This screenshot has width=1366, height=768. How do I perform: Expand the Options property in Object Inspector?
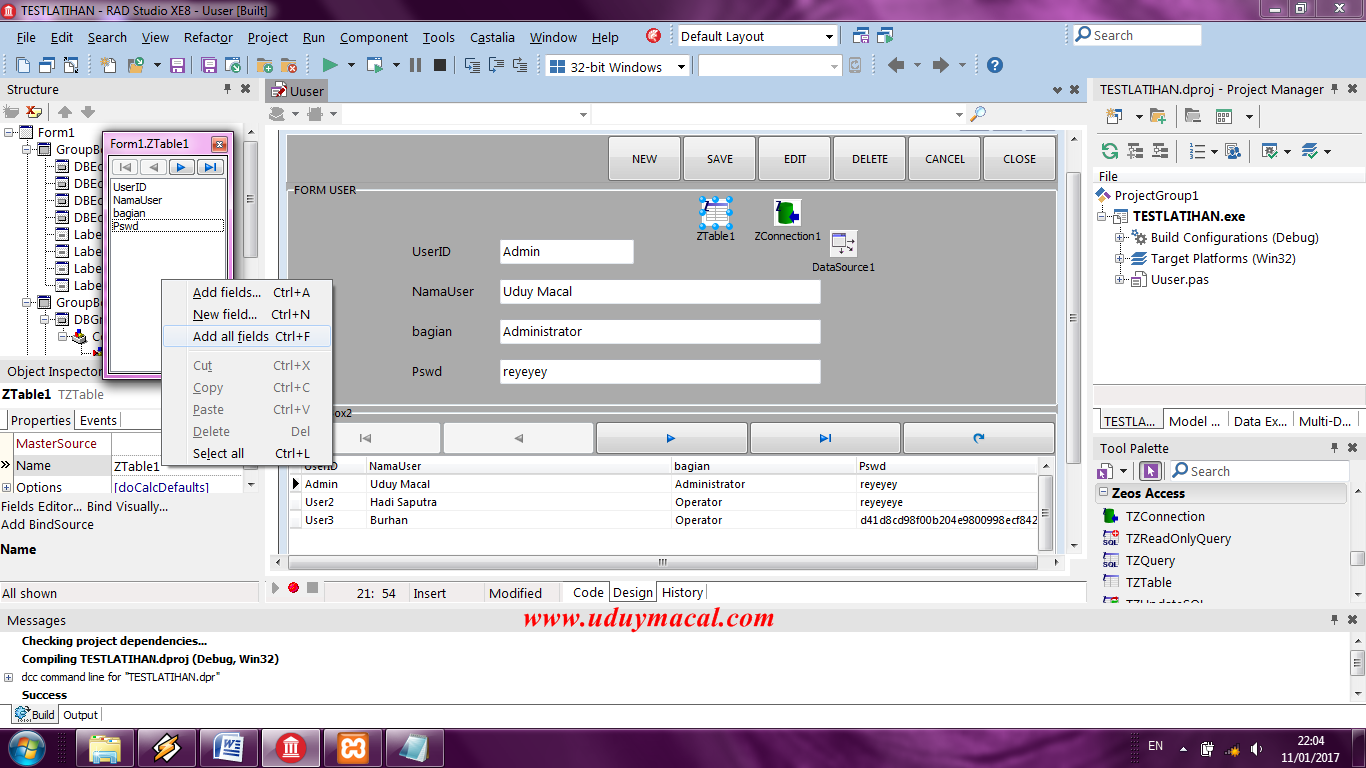tap(7, 487)
